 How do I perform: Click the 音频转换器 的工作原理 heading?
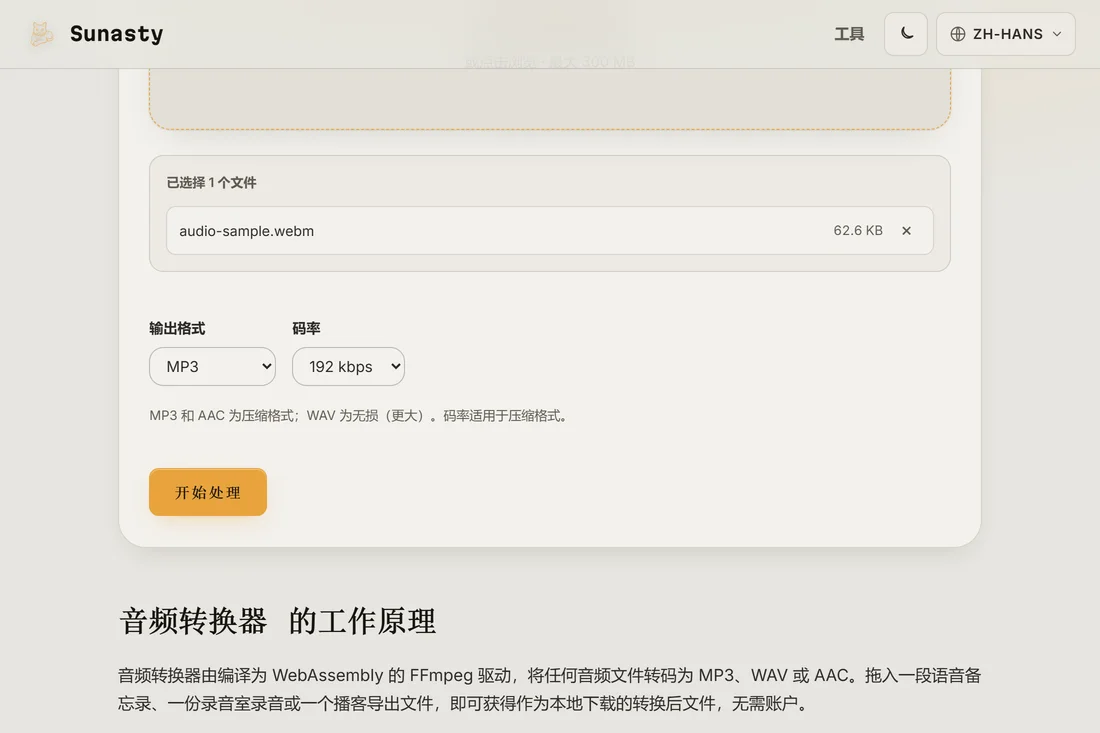(278, 621)
